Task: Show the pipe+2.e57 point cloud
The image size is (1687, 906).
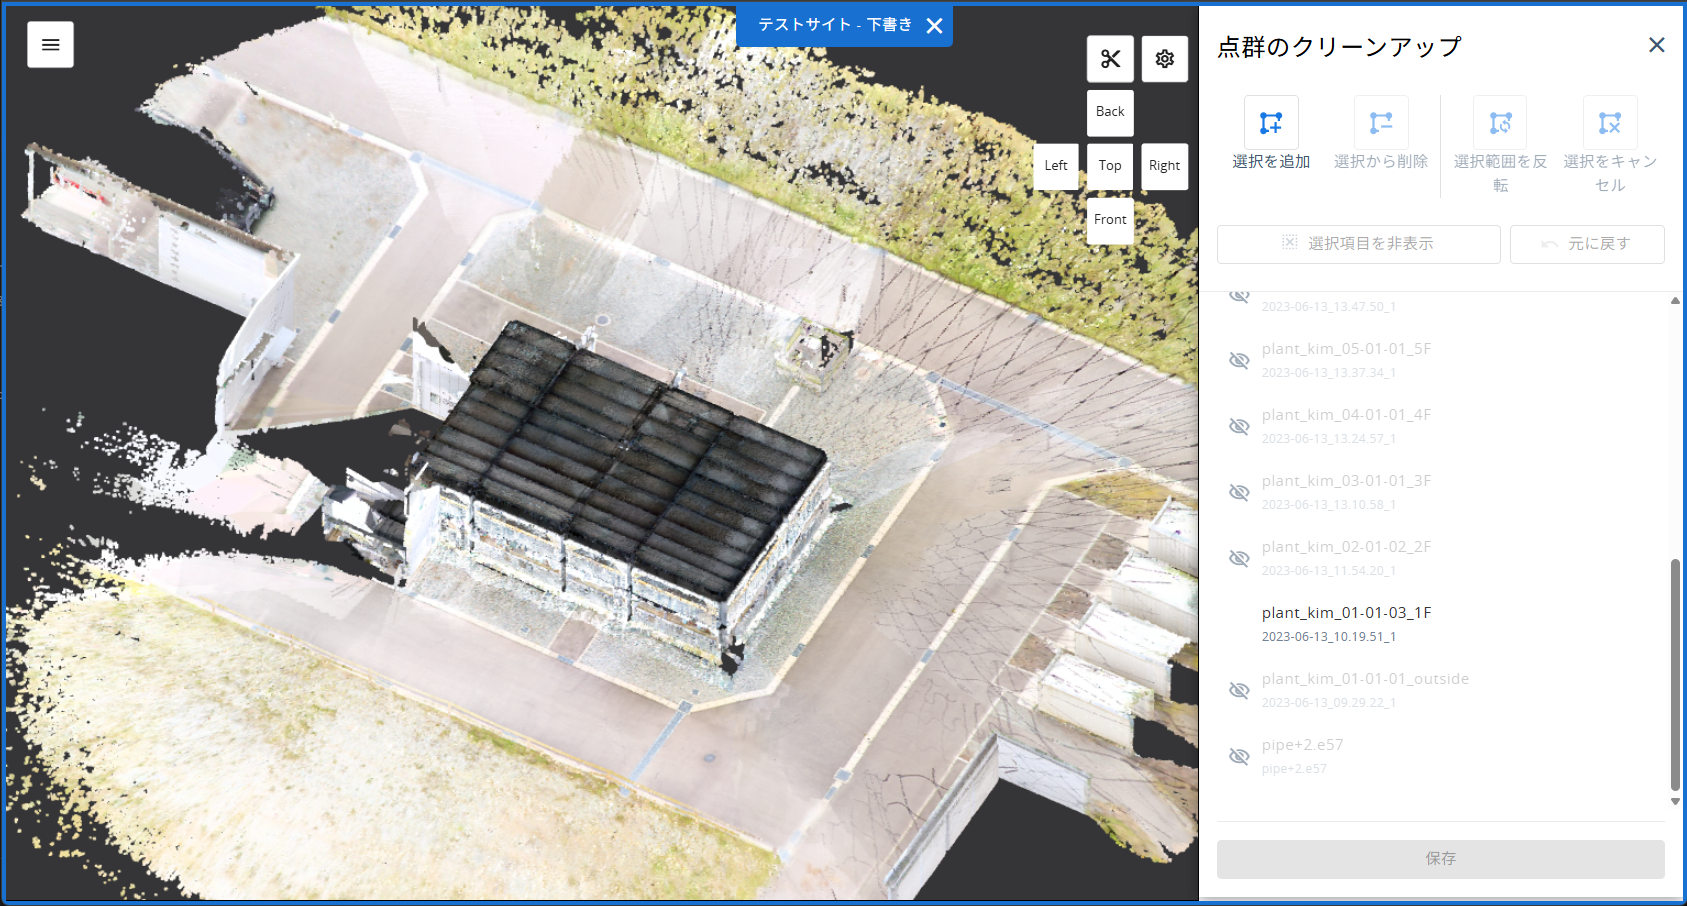Action: coord(1239,756)
